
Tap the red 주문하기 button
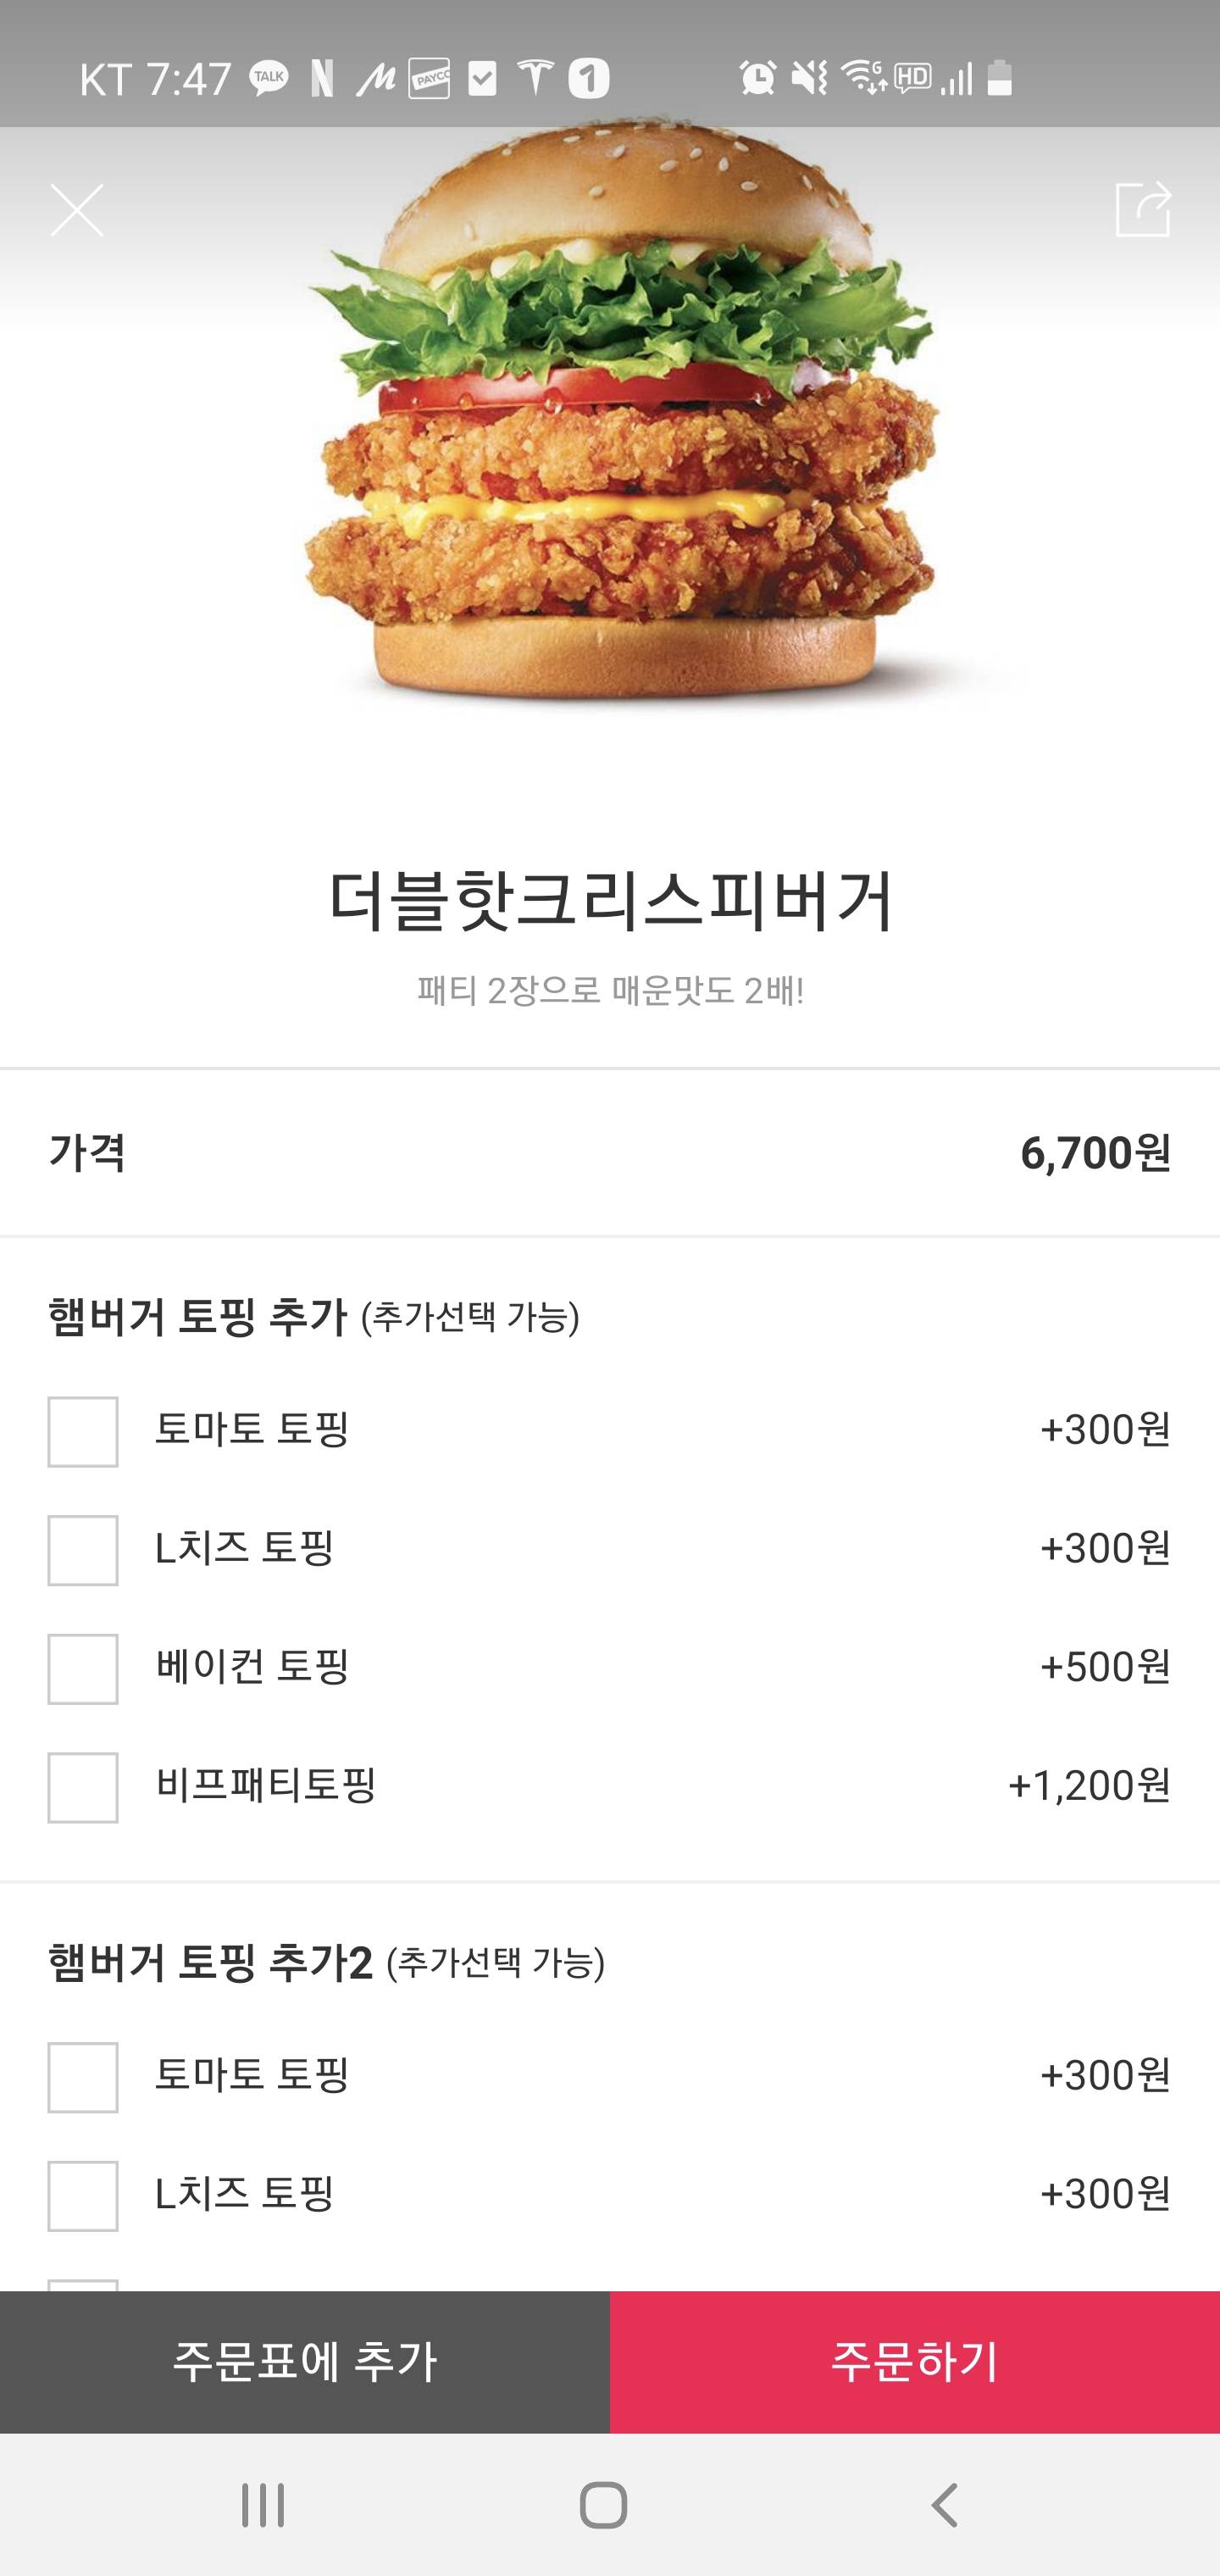[x=915, y=2362]
